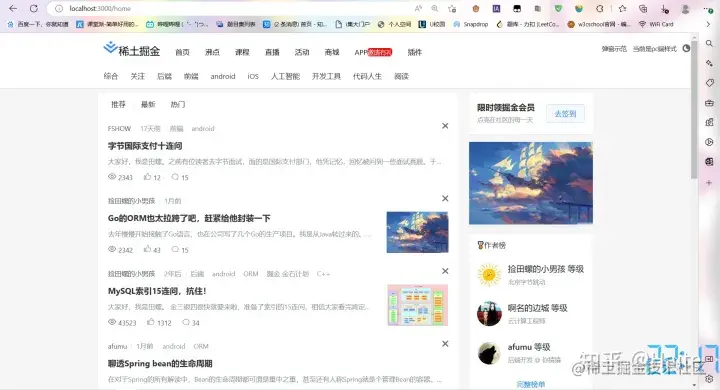720x390 pixels.
Task: Like the 字节国际支付十连问 article thumbs-up icon
Action: [x=147, y=177]
